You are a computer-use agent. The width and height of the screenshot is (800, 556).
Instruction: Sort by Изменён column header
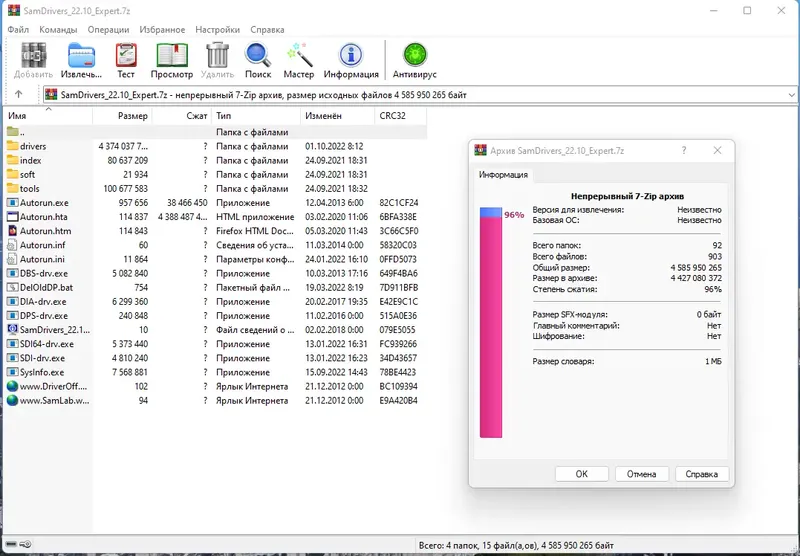pos(338,116)
